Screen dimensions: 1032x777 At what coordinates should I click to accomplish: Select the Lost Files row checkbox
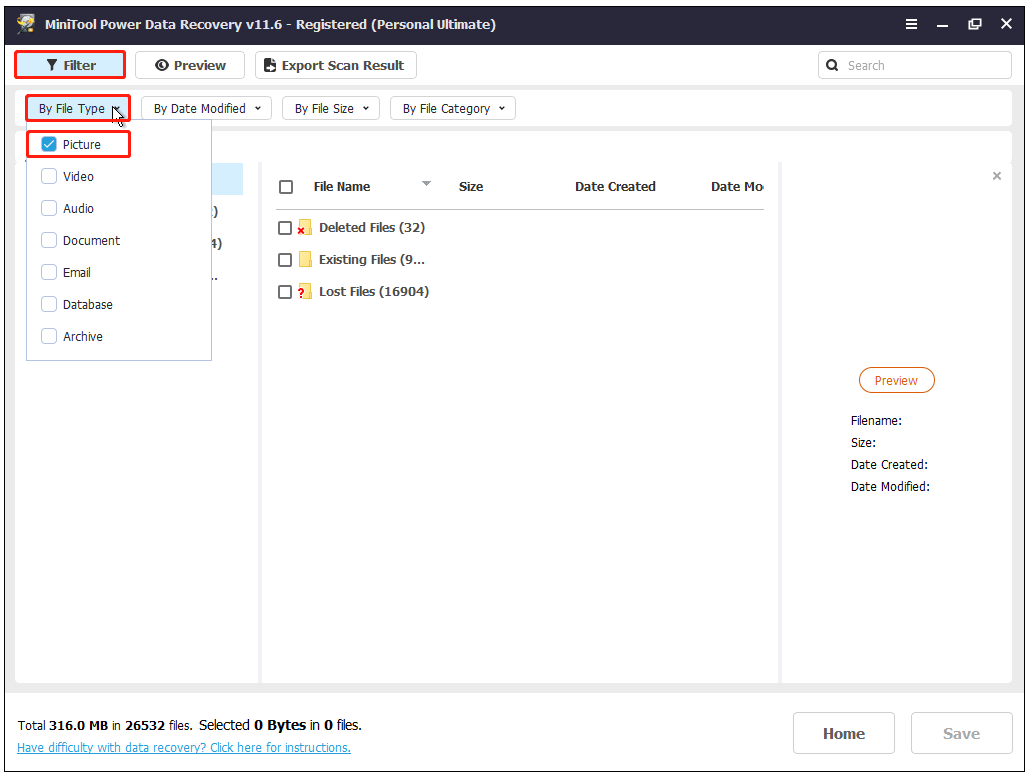click(x=284, y=291)
